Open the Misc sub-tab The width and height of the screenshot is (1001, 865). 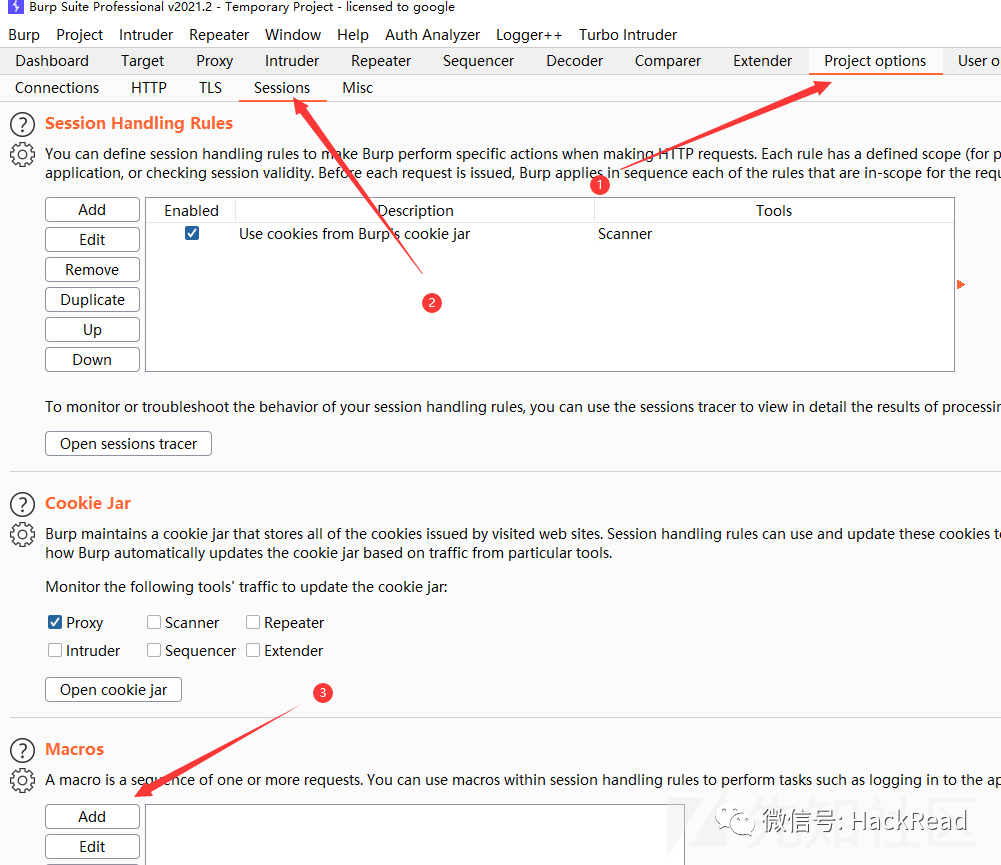[x=358, y=88]
